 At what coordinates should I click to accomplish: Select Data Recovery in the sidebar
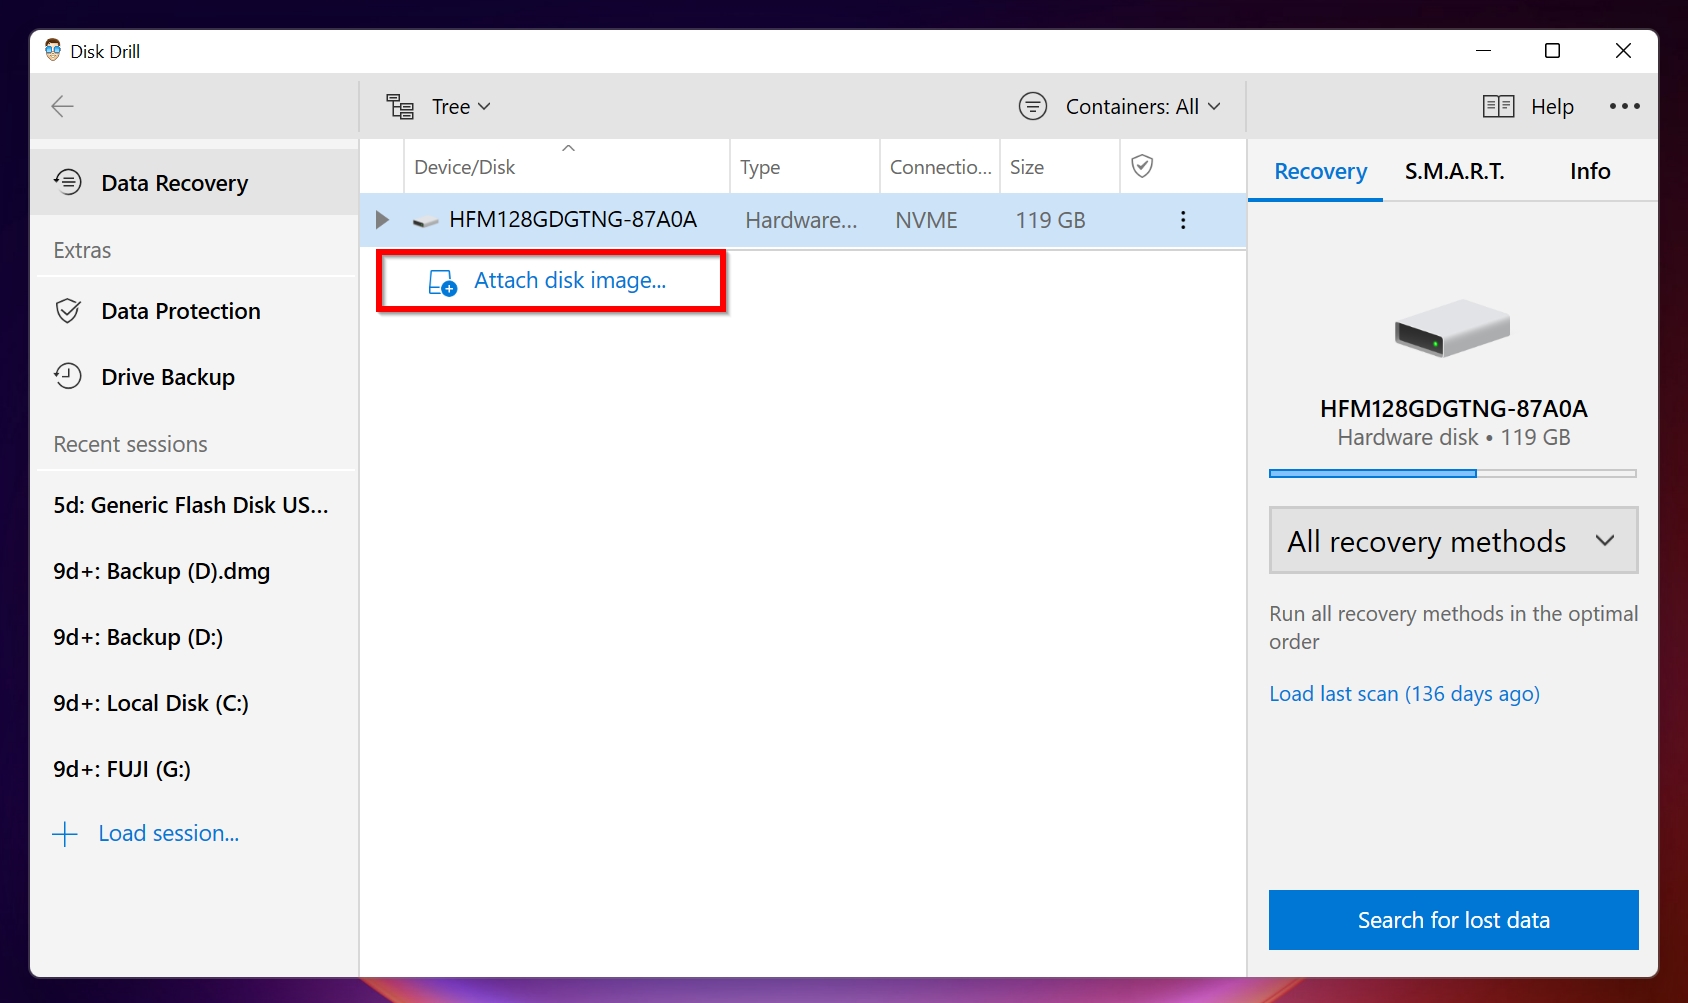click(x=195, y=183)
